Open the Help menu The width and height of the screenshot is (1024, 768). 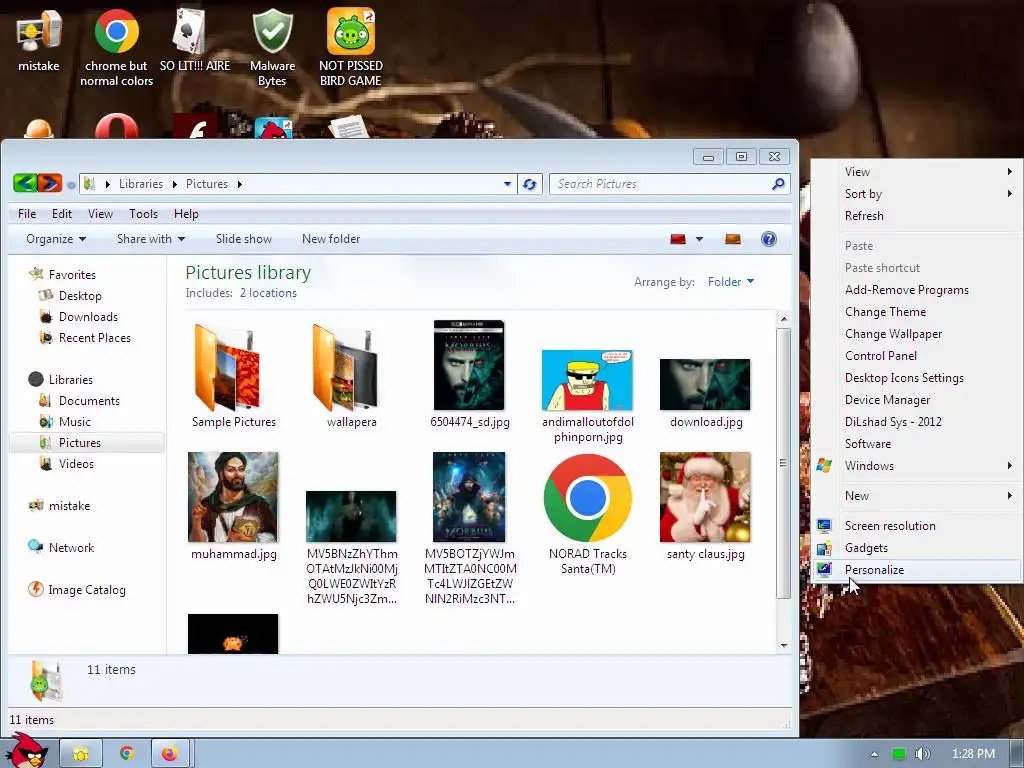click(x=186, y=214)
